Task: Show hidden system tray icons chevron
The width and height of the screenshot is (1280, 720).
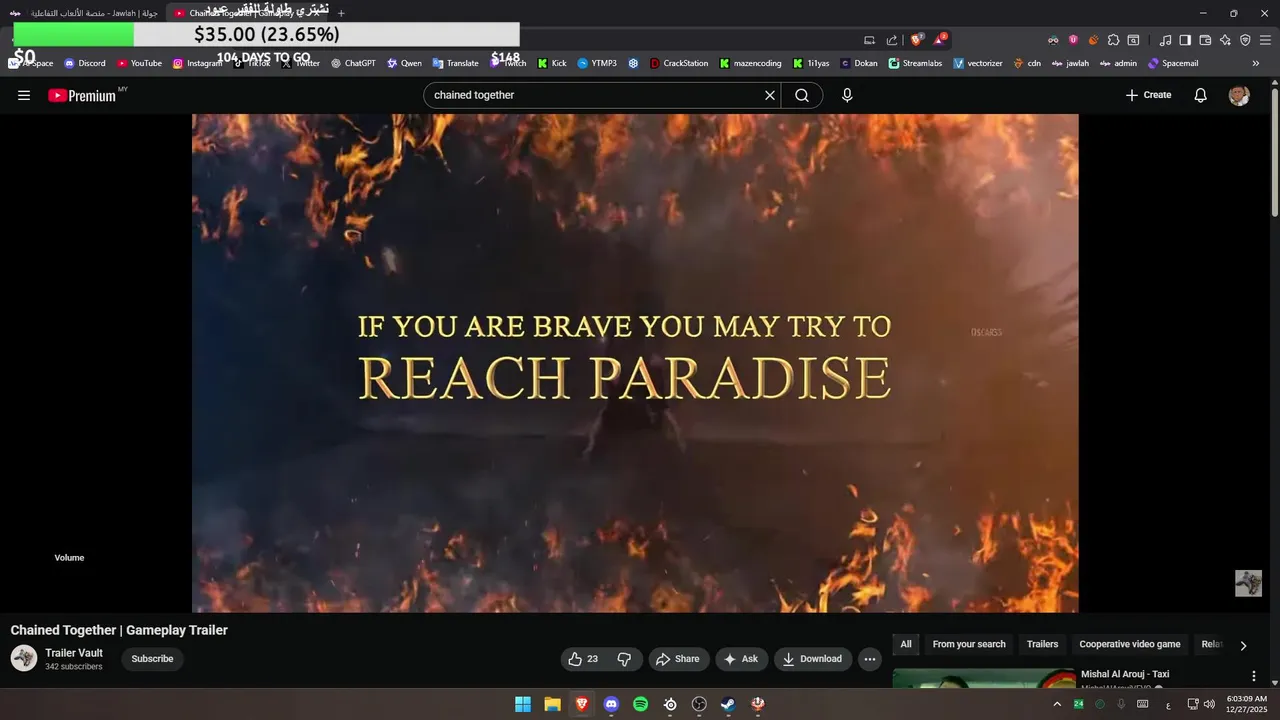Action: (1057, 704)
